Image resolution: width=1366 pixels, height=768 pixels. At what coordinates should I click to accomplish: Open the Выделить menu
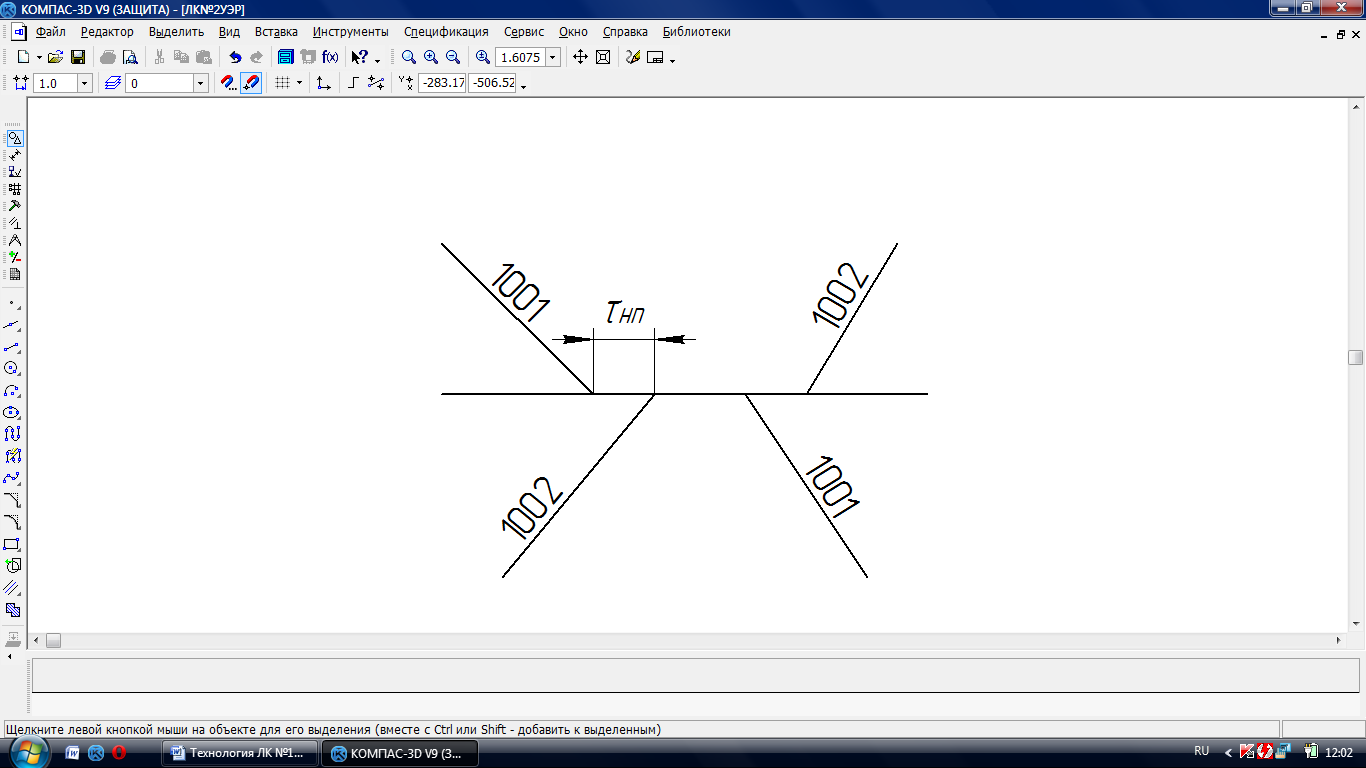tap(176, 32)
